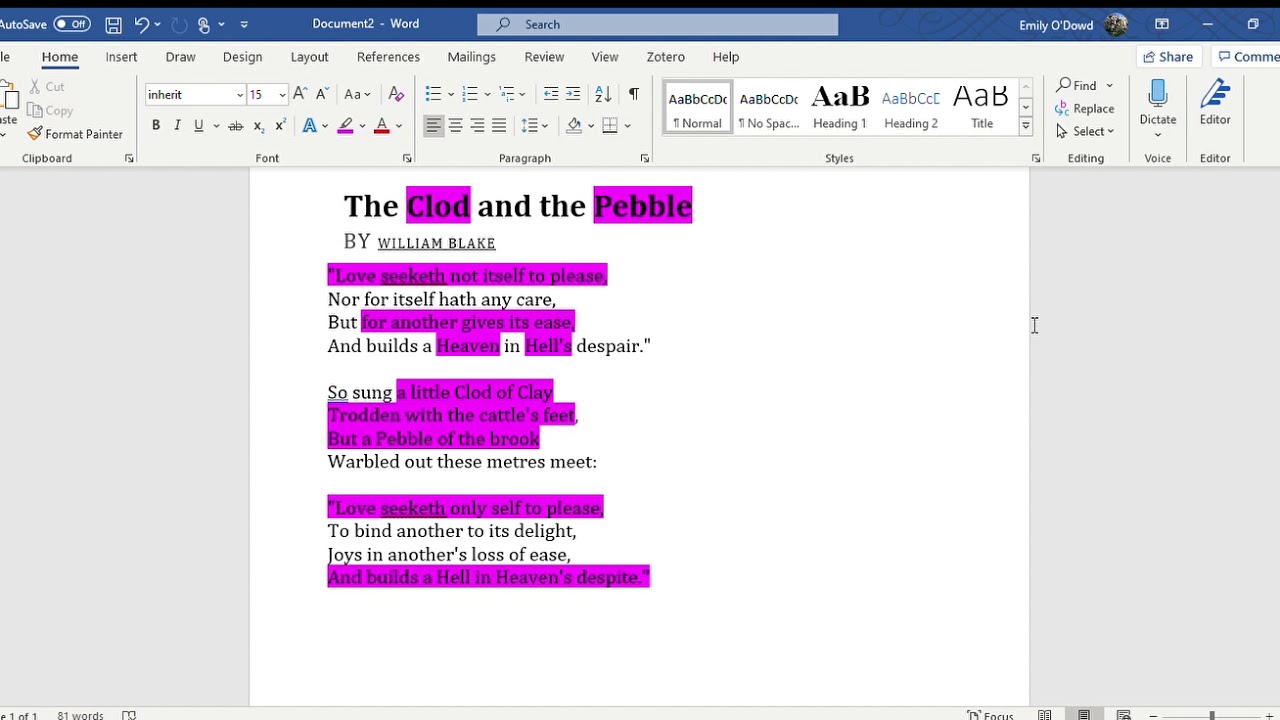Open the Editor proofing pane
Screen dimensions: 1280x720
[1215, 104]
